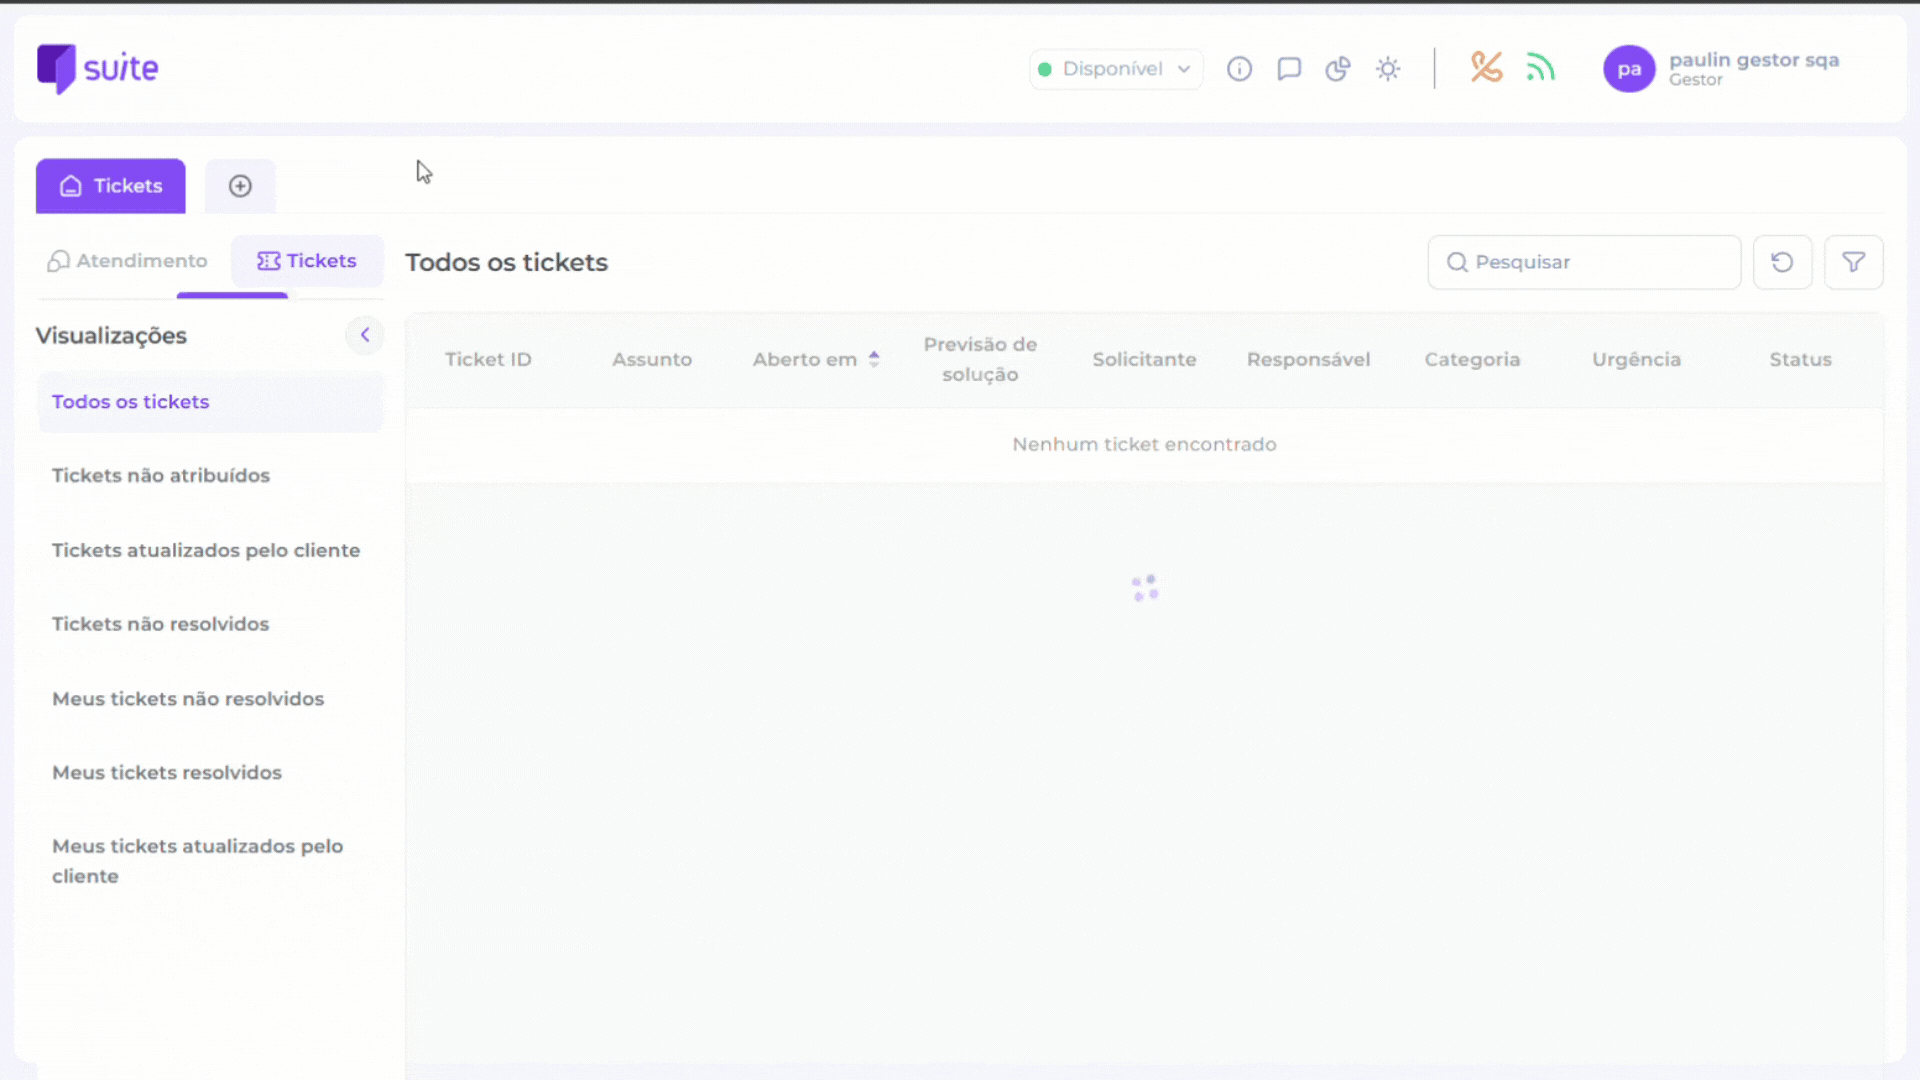Select Tickets não atribuídos view

point(210,476)
